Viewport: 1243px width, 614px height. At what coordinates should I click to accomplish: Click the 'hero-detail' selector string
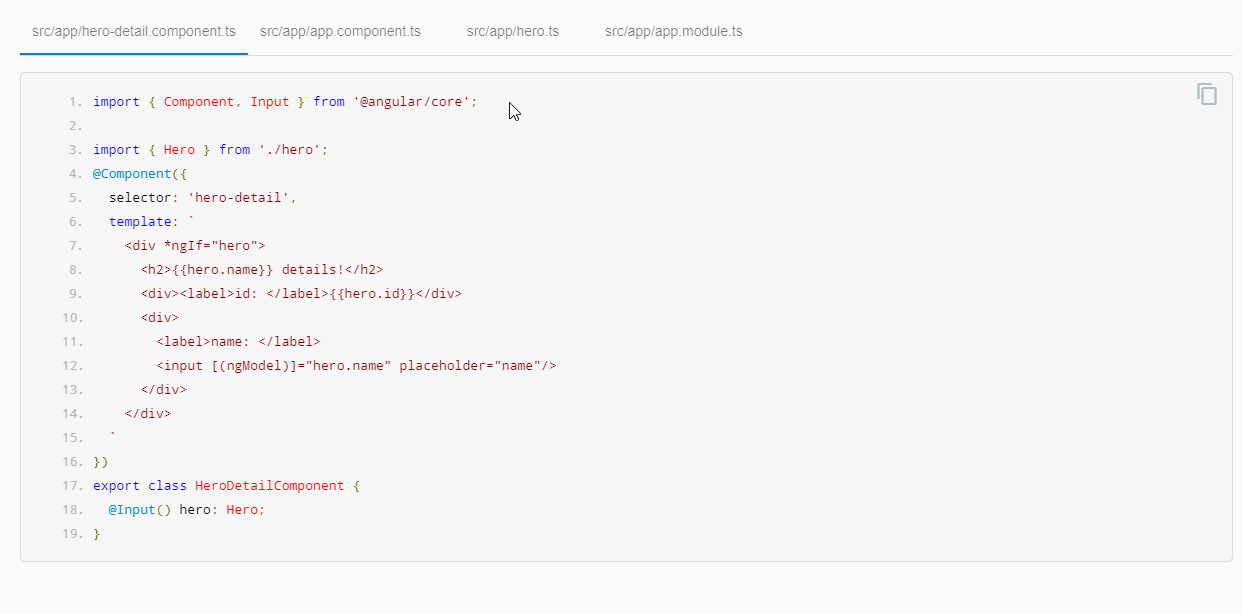(x=239, y=198)
